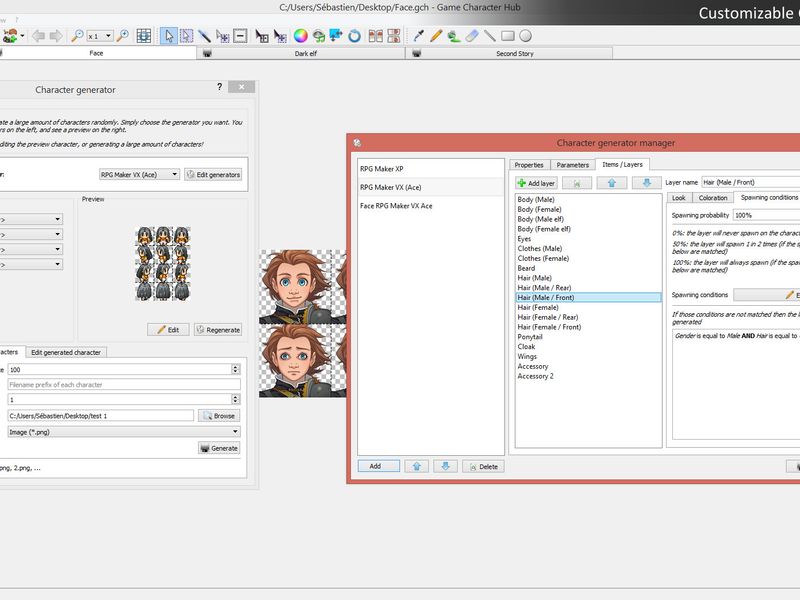800x600 pixels.
Task: Open the first parameter dropdown in Character generator
Action: pos(31,219)
